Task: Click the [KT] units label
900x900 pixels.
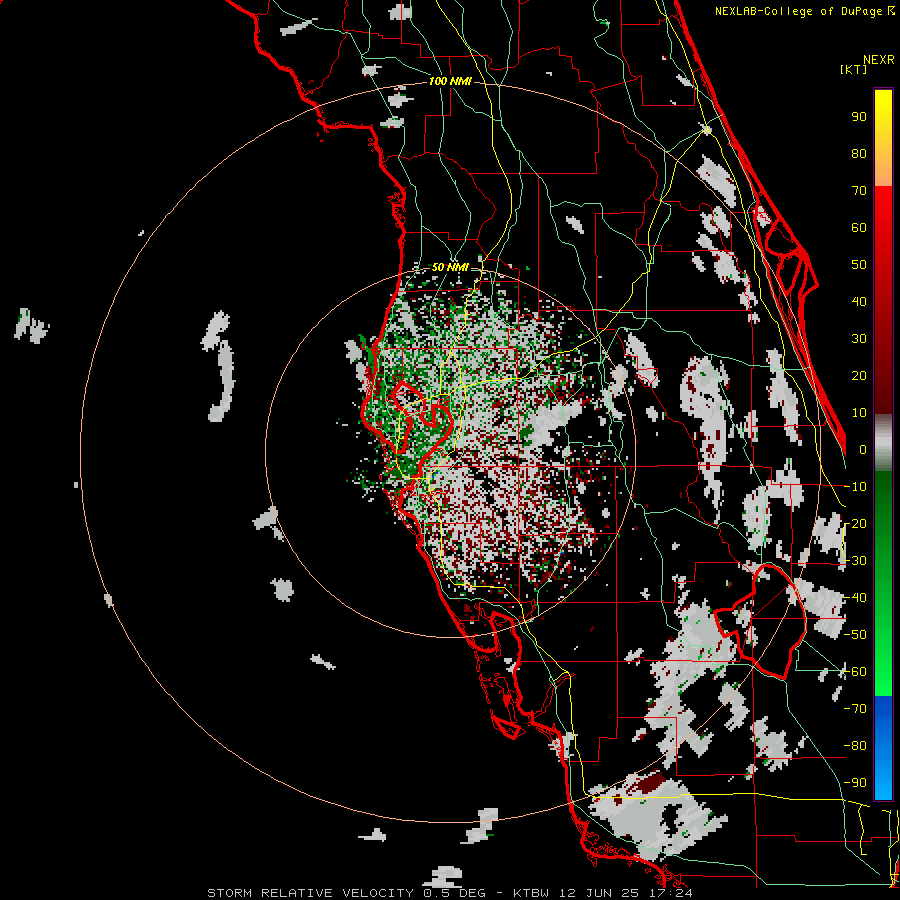Action: tap(854, 69)
